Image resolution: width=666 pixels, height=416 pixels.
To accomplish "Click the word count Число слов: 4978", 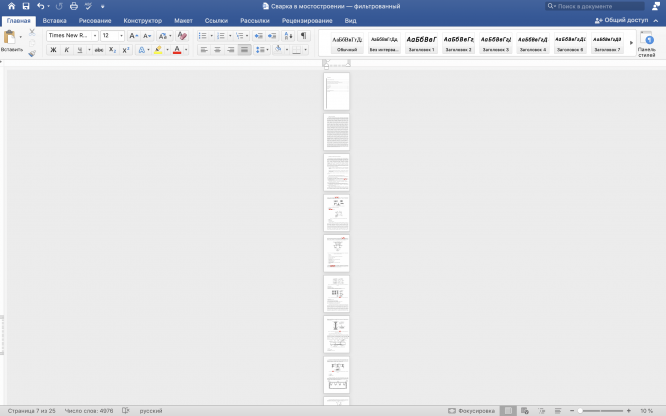I will point(89,410).
